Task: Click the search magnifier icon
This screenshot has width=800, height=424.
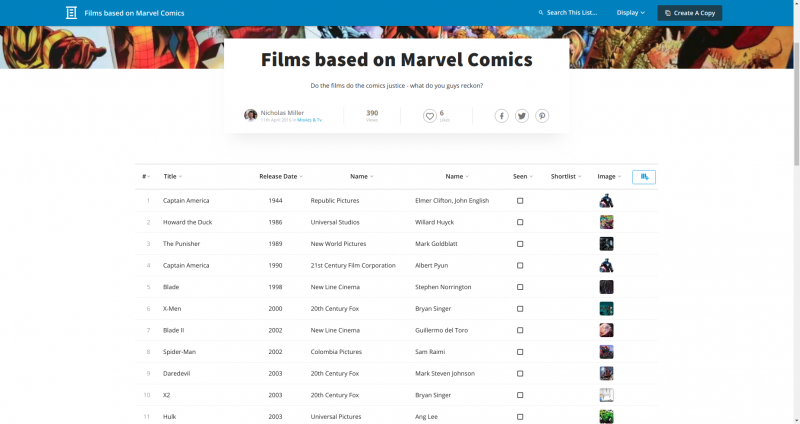Action: (541, 13)
